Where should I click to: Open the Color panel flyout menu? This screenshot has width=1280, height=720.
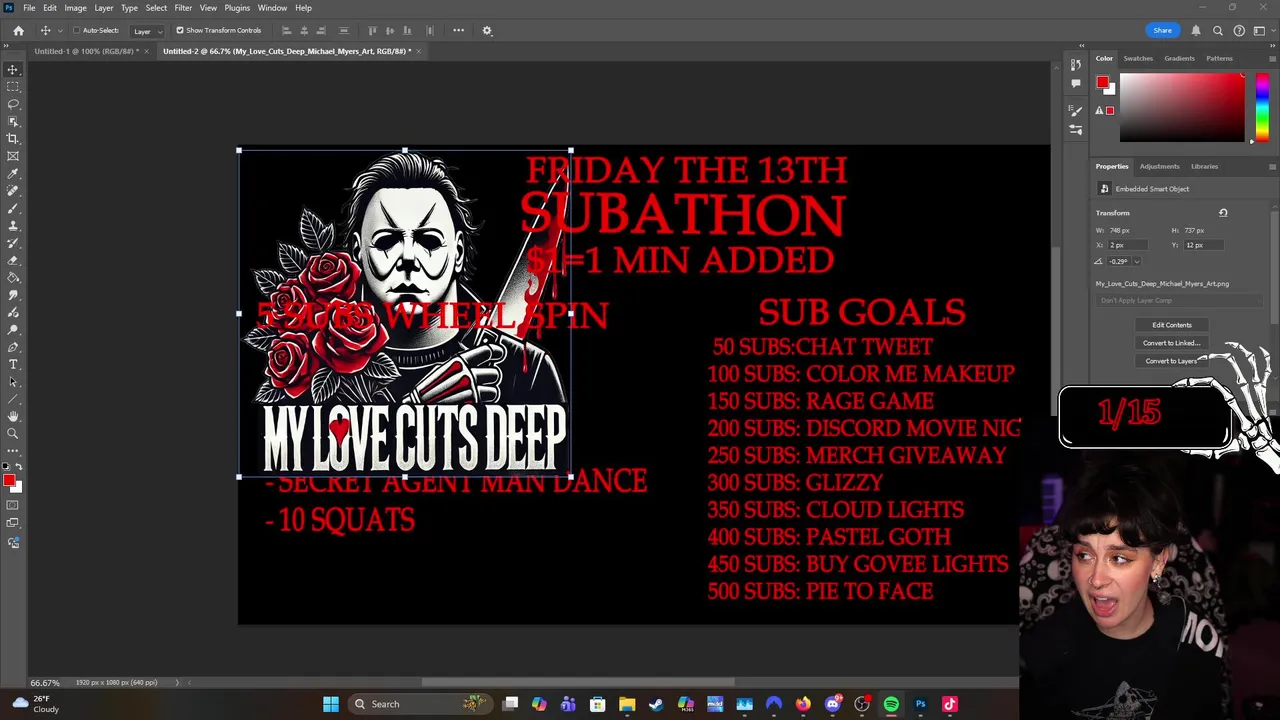click(1272, 58)
